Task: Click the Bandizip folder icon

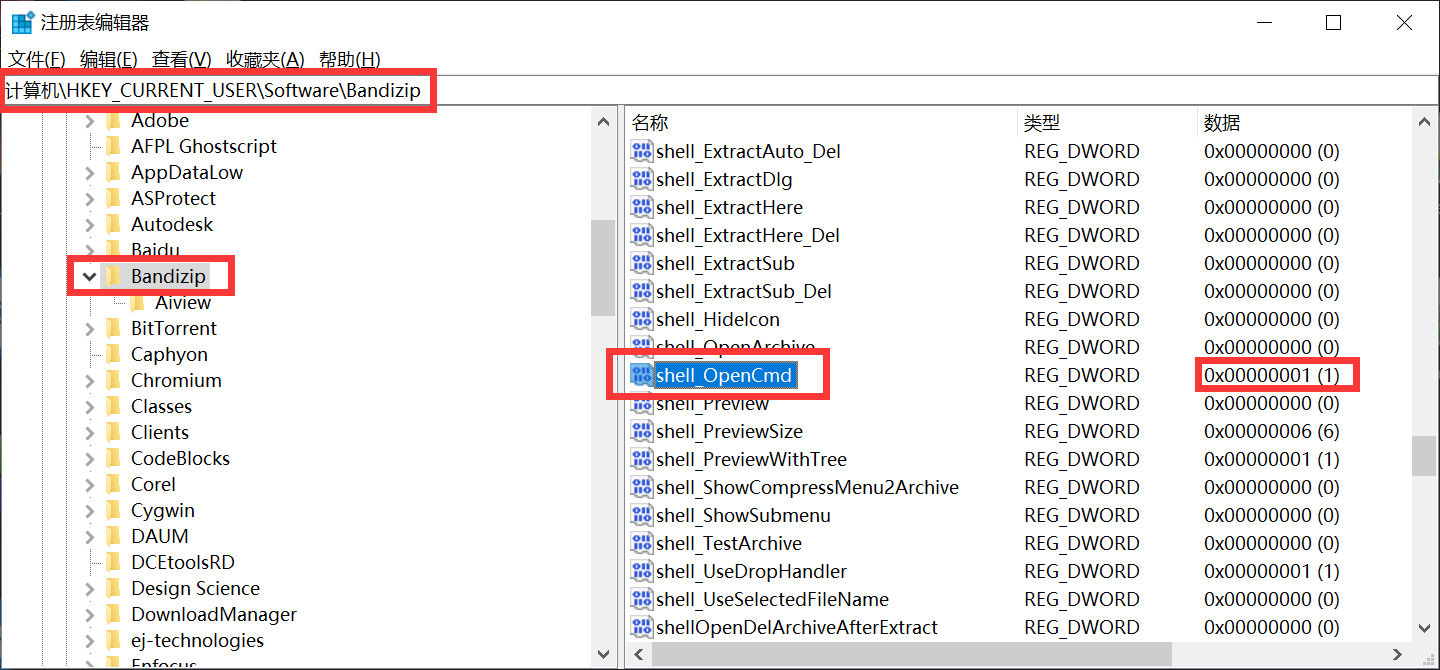Action: click(x=114, y=277)
